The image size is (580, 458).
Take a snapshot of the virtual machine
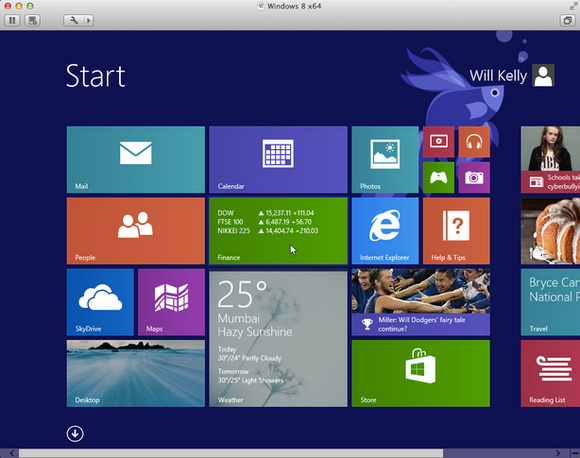pos(33,20)
